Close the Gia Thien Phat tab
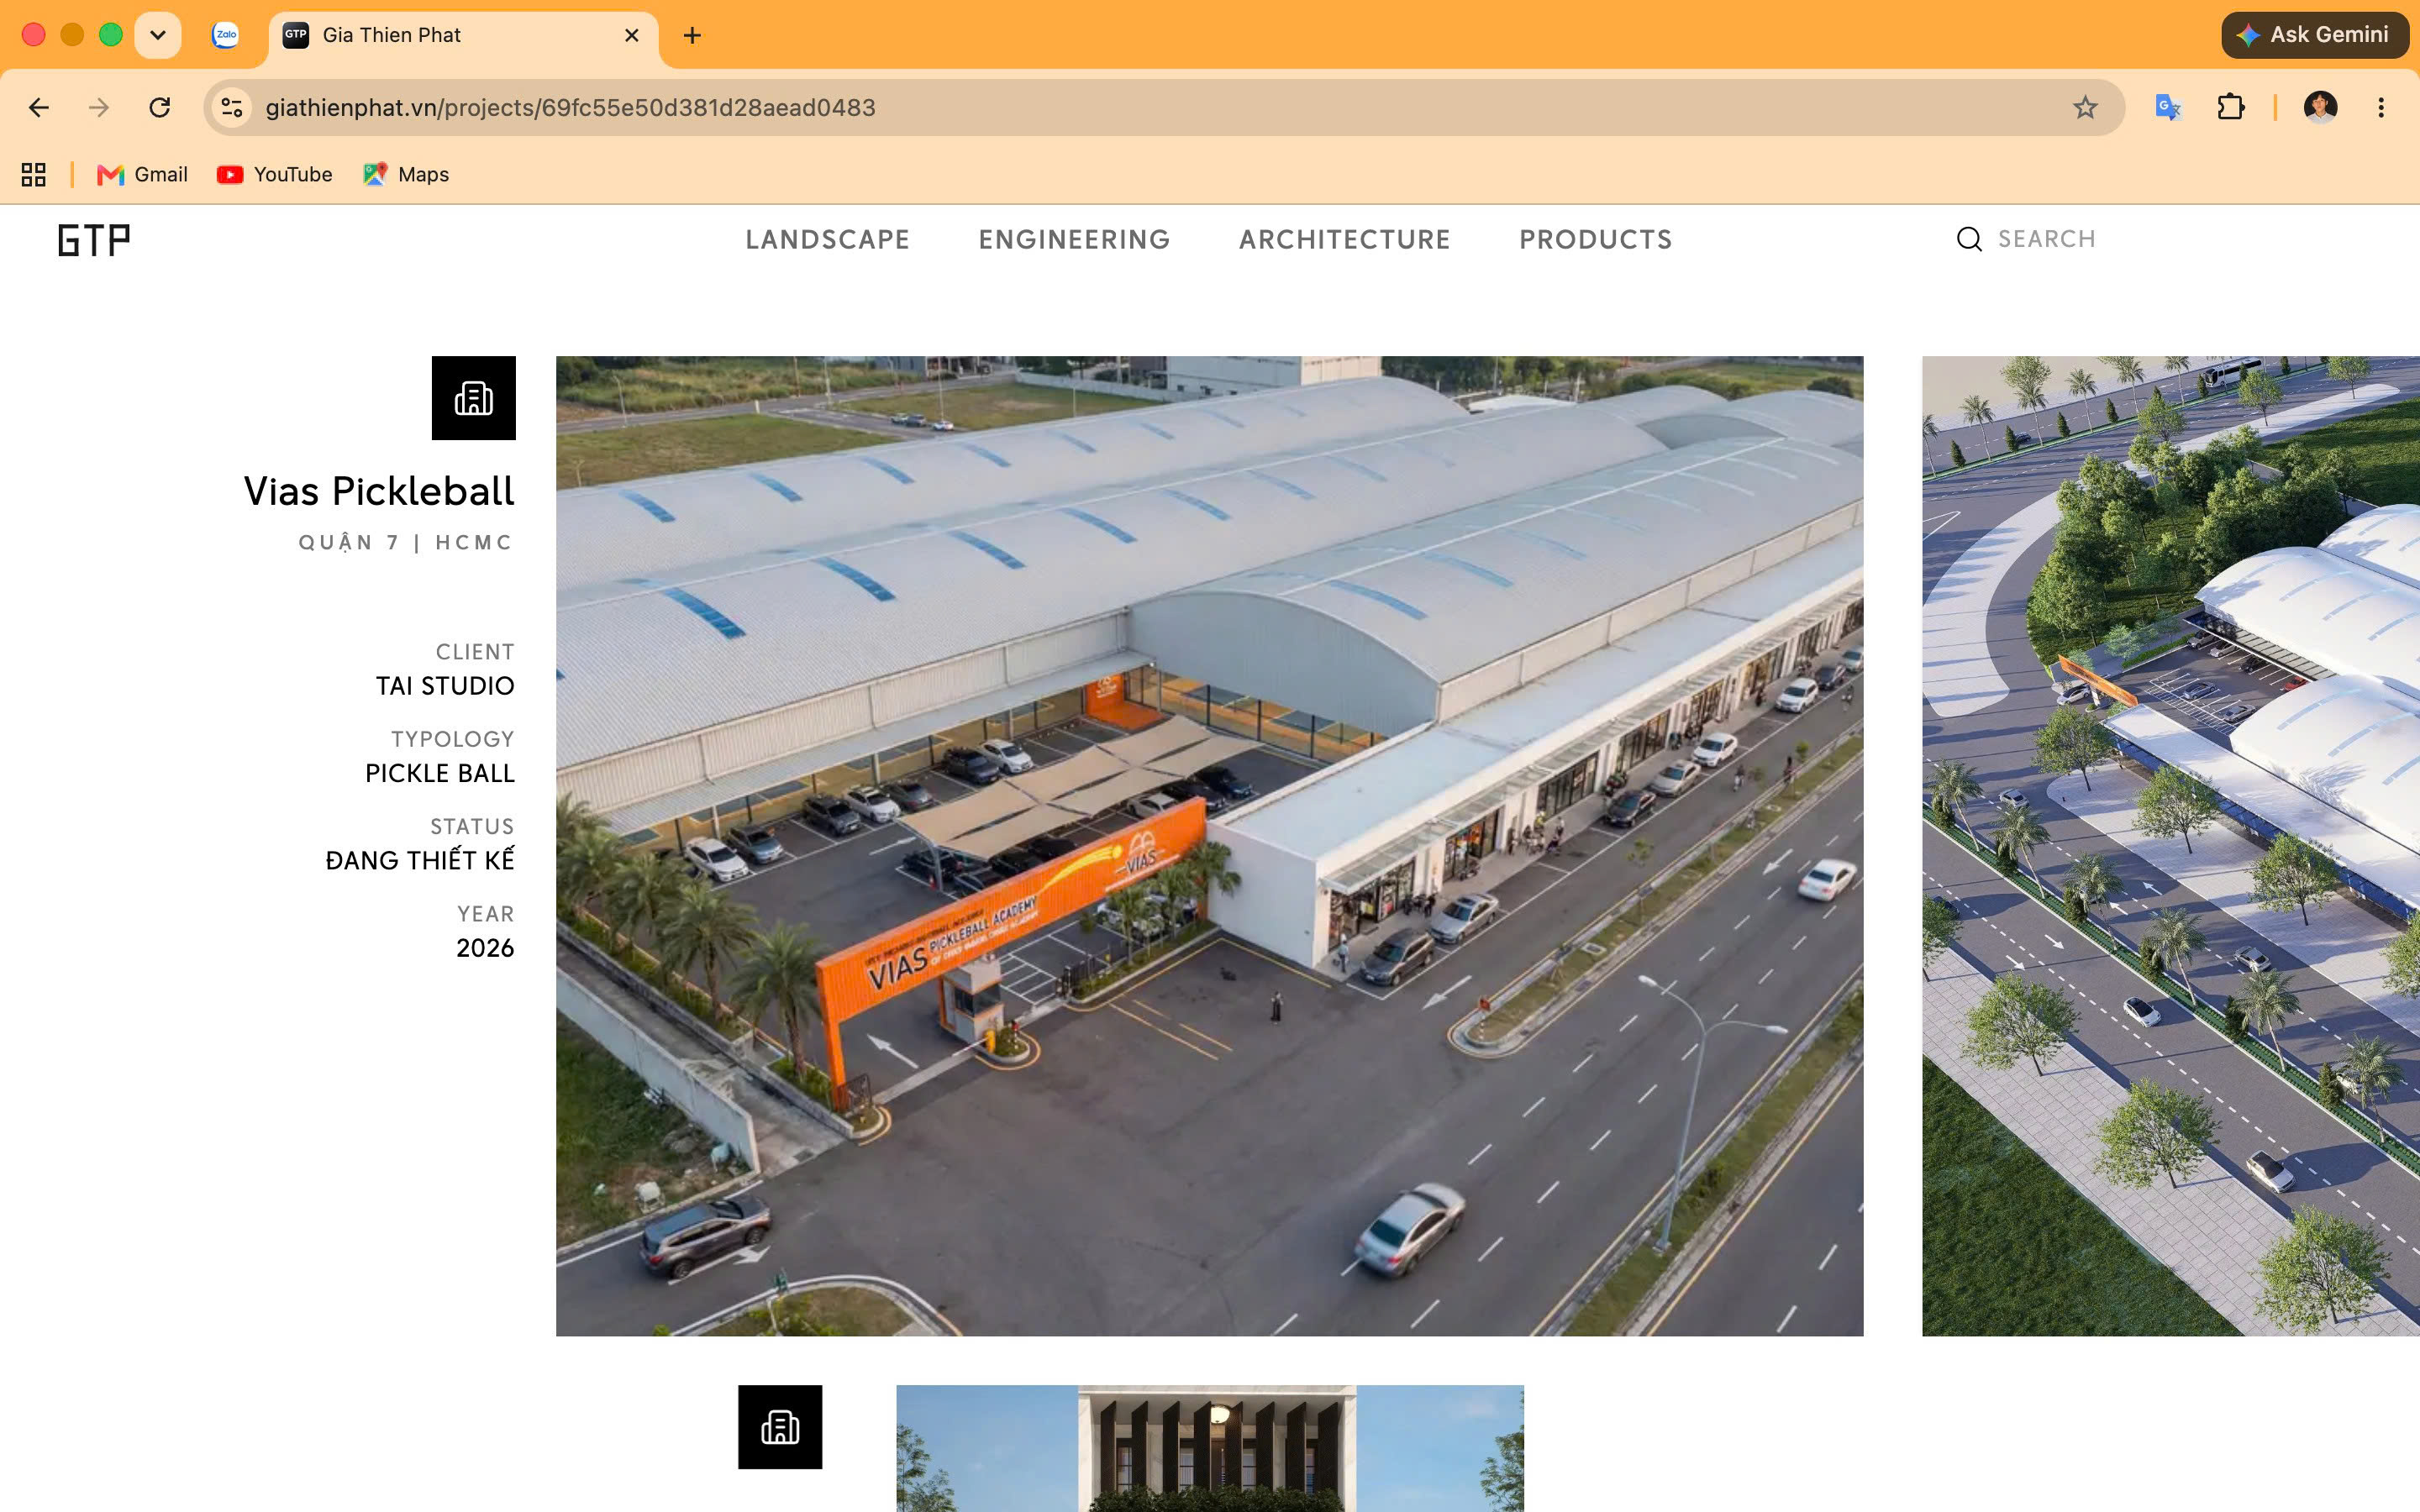 tap(632, 35)
